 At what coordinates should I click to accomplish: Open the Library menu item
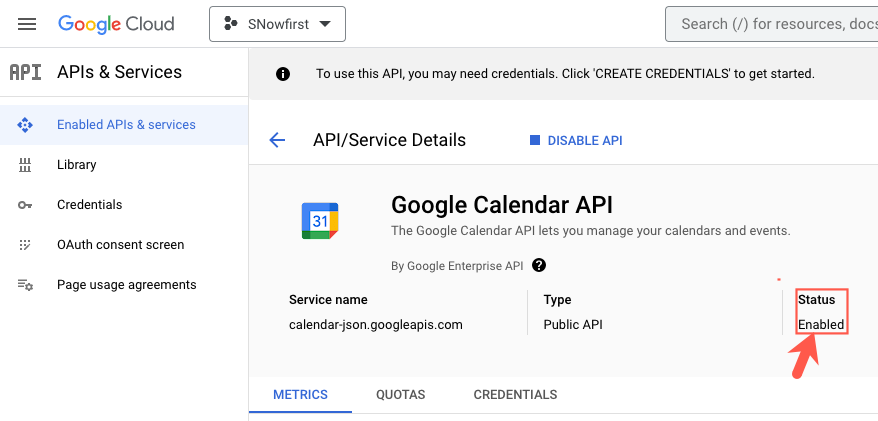coord(124,165)
